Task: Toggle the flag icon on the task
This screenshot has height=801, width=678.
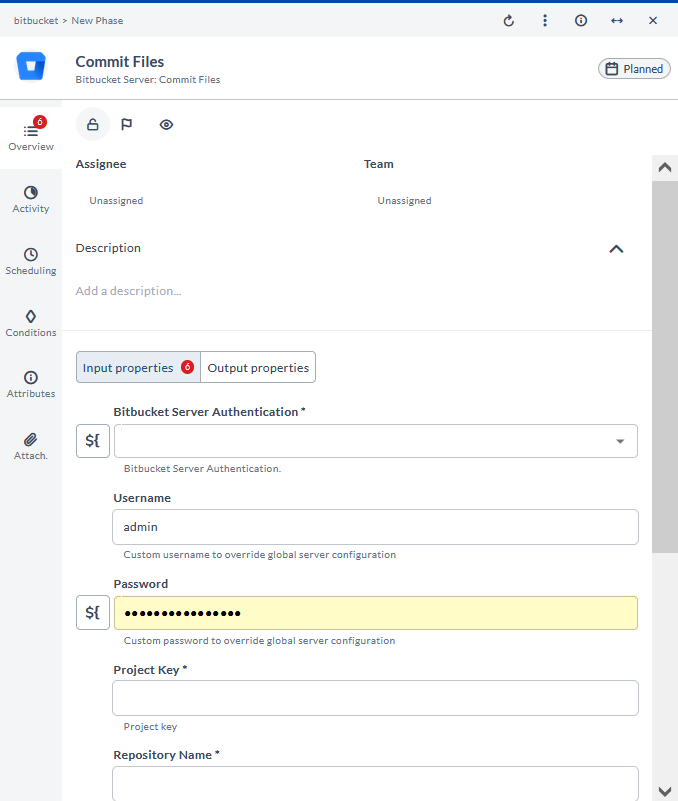Action: pyautogui.click(x=127, y=125)
